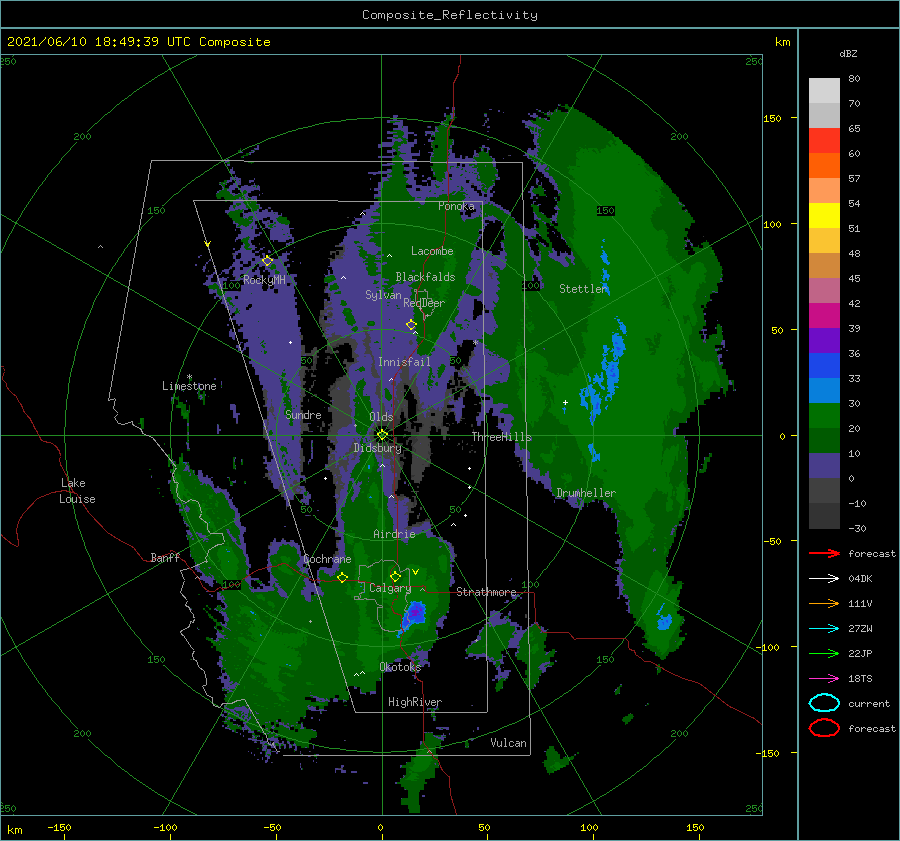Click the dark orange swatch between 60 and 57
The image size is (900, 841).
click(824, 166)
